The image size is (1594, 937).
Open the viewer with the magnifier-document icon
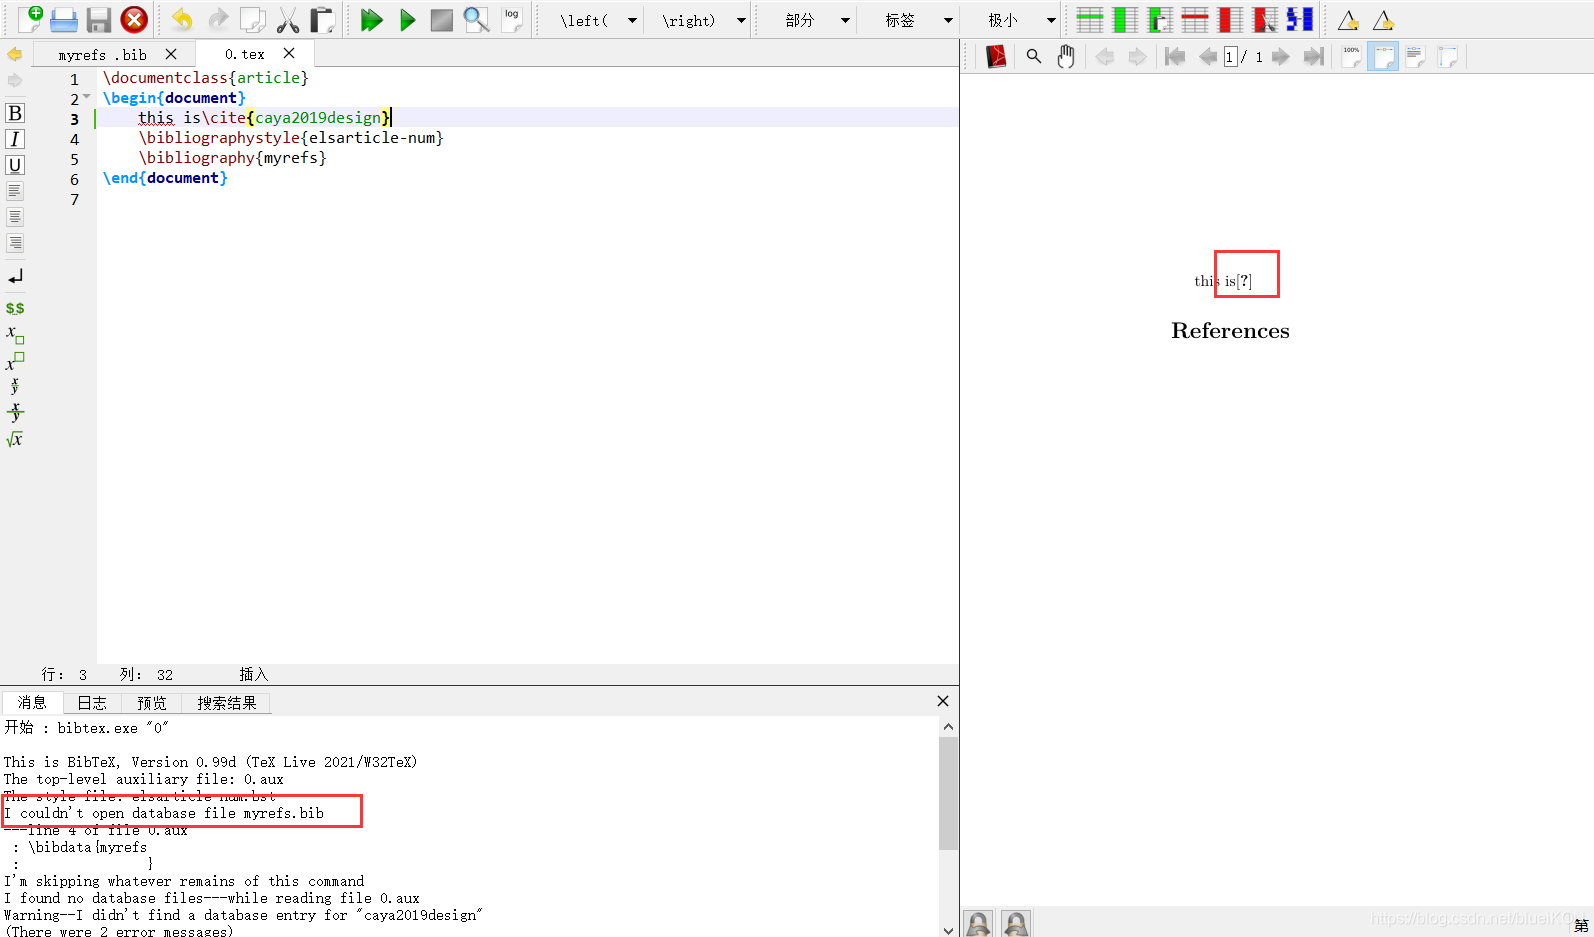tap(476, 19)
